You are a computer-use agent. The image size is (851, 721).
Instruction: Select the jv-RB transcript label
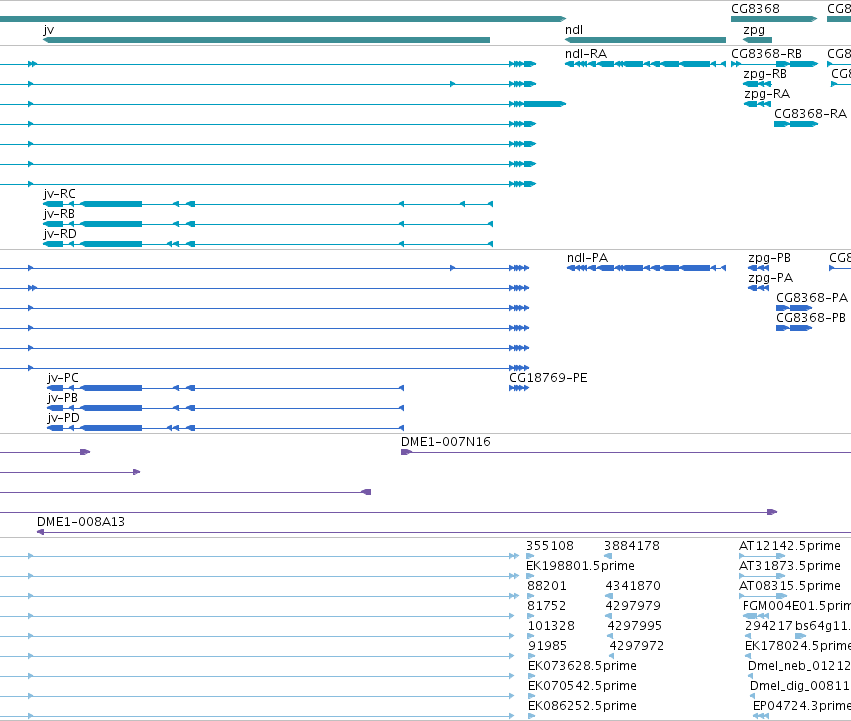click(59, 214)
